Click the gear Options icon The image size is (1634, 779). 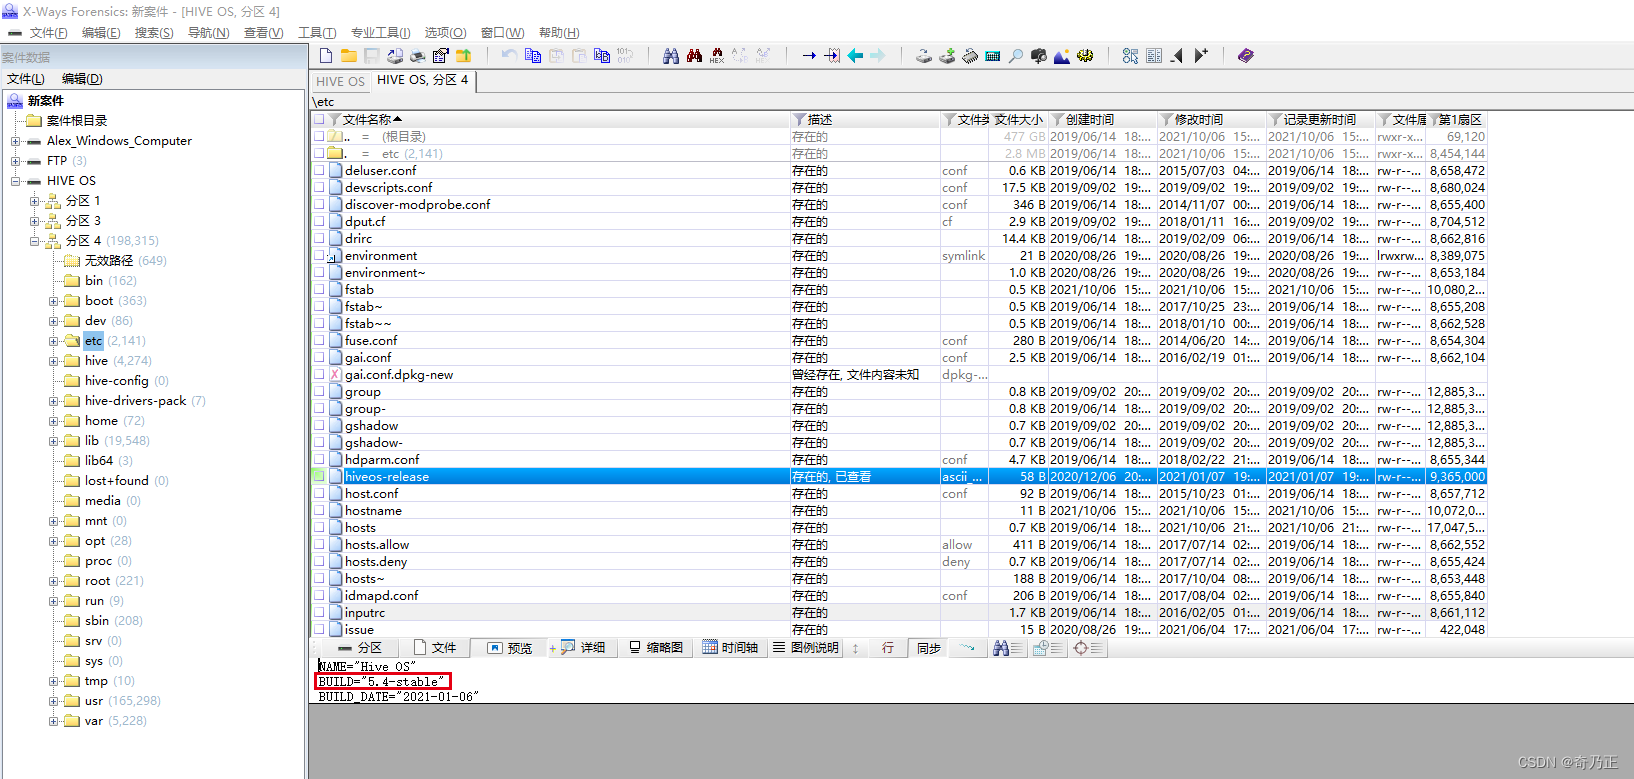point(1085,56)
